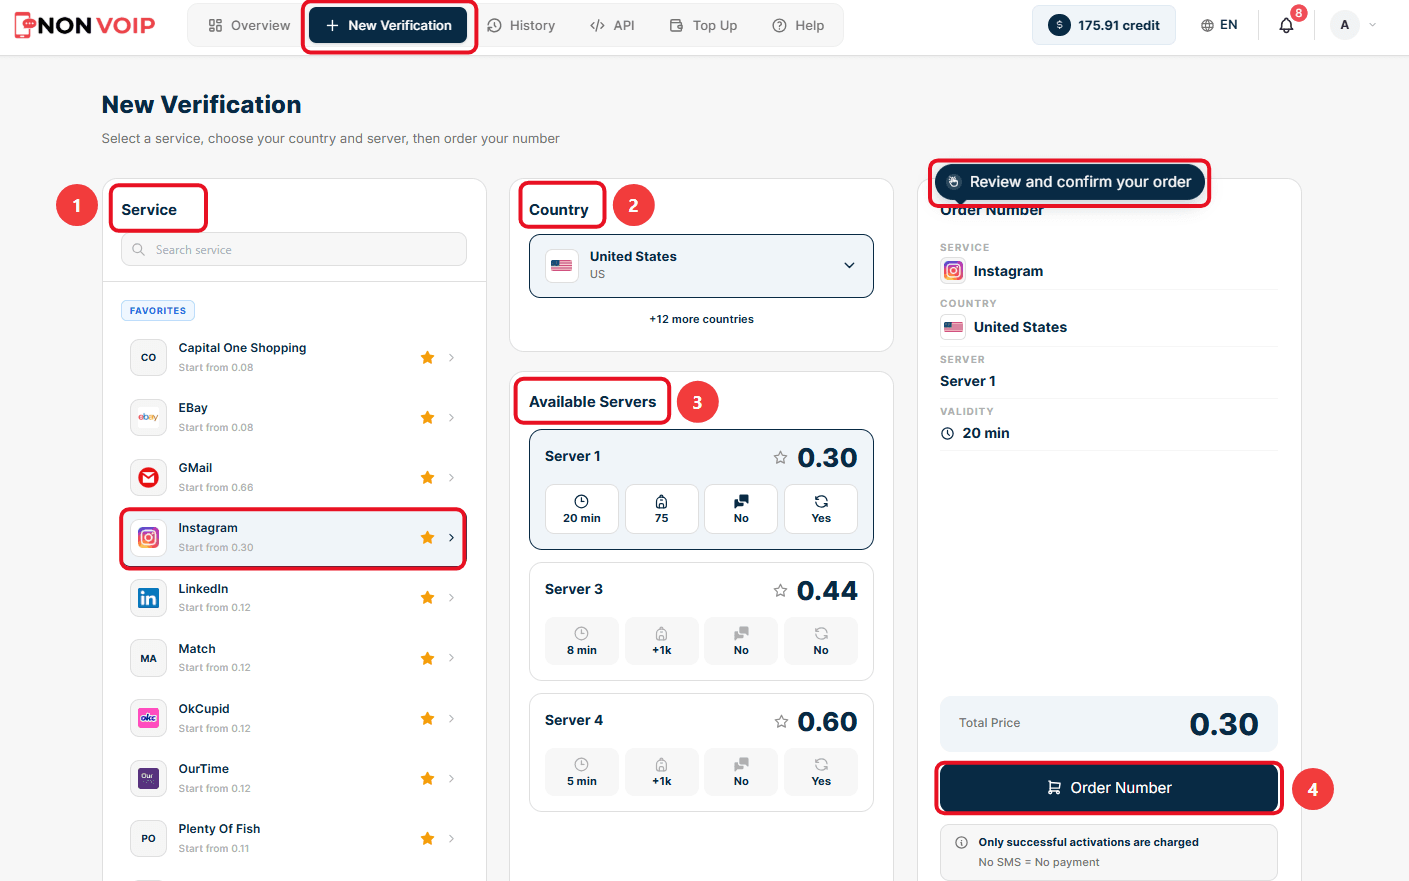Expand the account menu chevron next to avatar
Image resolution: width=1409 pixels, height=881 pixels.
click(1373, 25)
